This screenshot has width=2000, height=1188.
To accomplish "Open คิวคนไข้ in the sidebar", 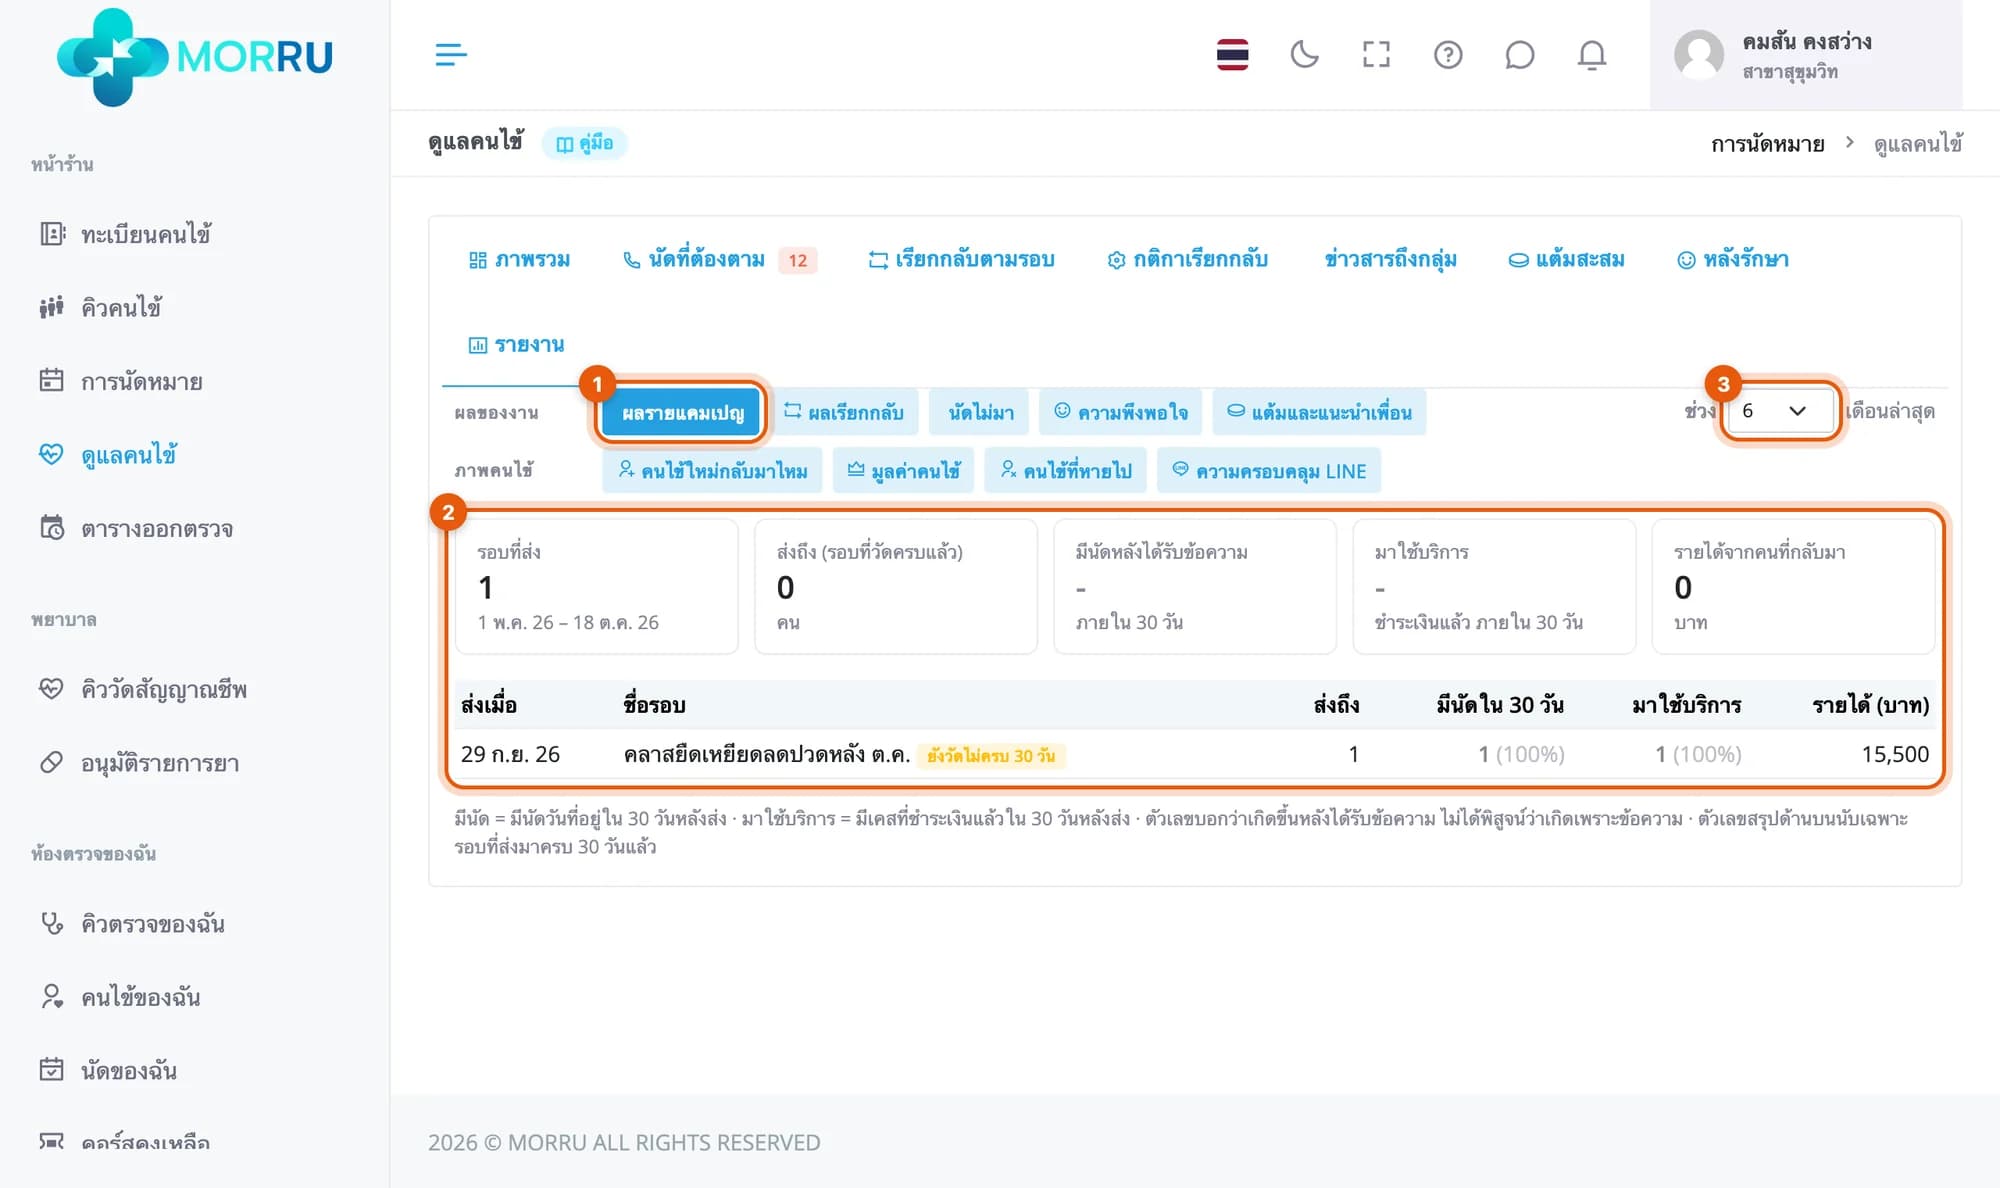I will [100, 308].
